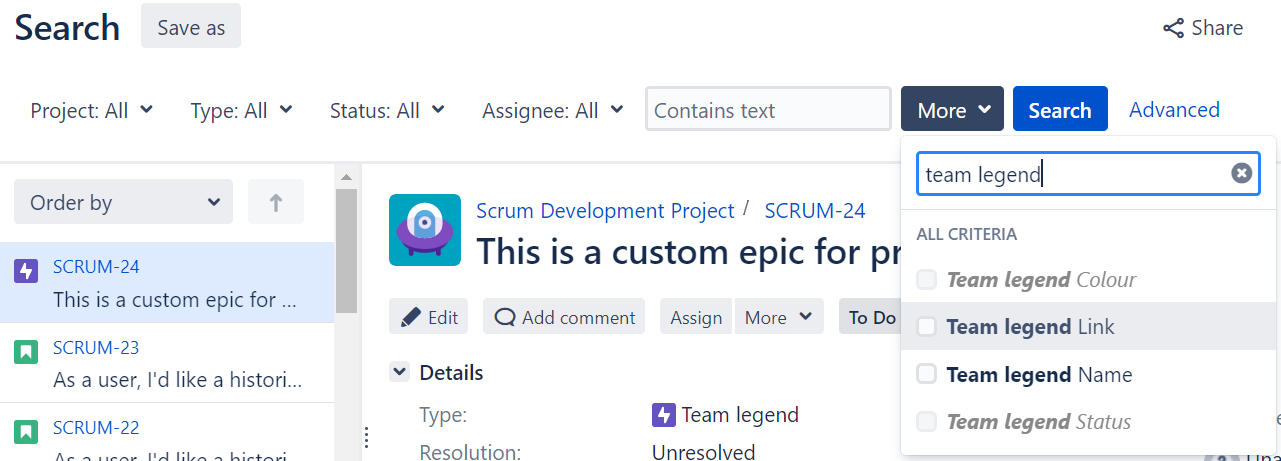This screenshot has height=461, width=1281.
Task: Click the ALL CRITERIA heading
Action: coord(967,235)
